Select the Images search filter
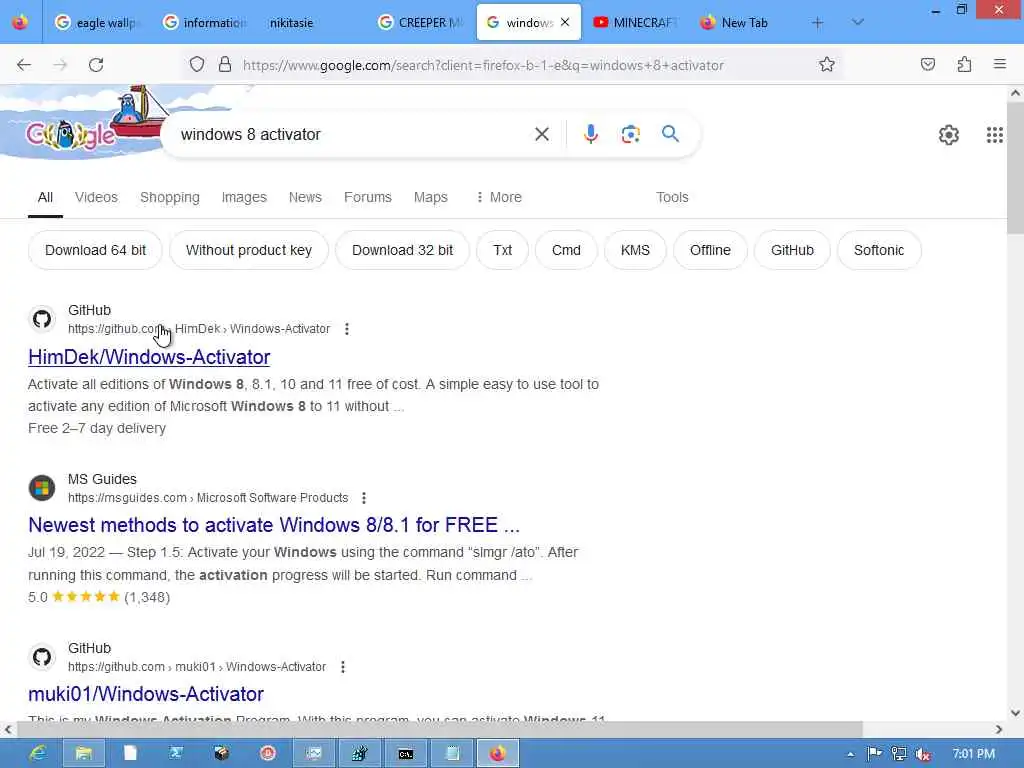The width and height of the screenshot is (1024, 768). (244, 197)
